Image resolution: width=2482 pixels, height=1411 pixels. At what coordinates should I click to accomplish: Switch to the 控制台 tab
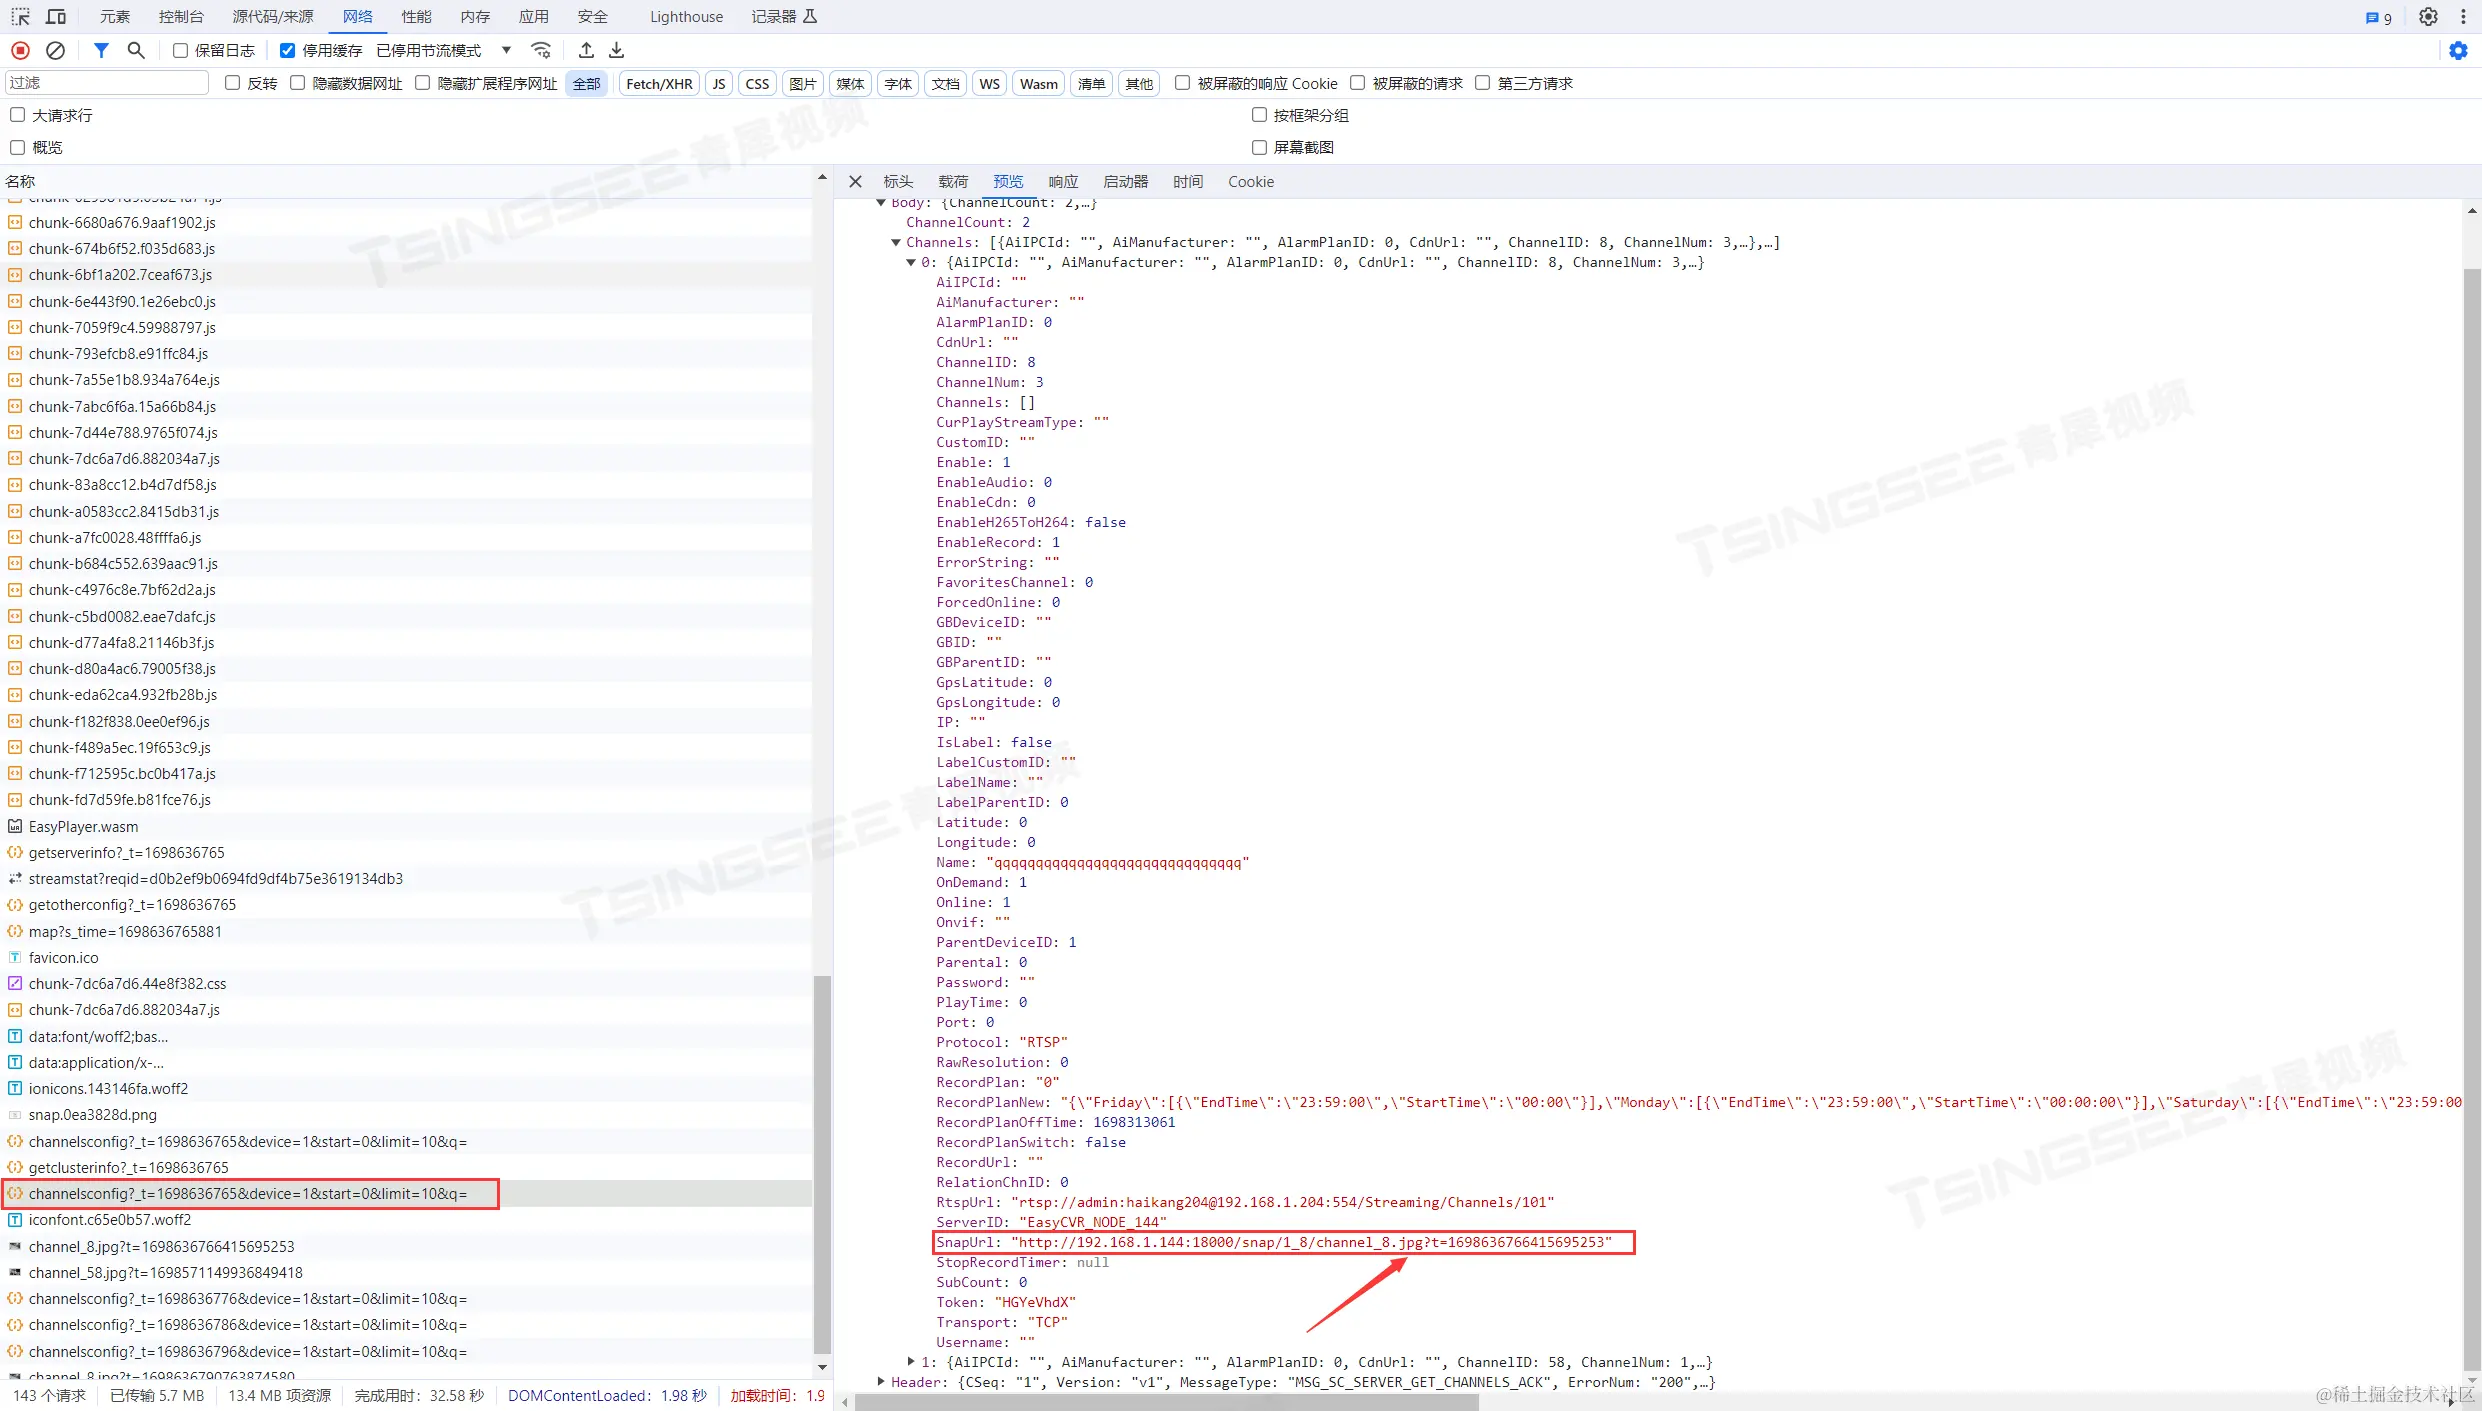pyautogui.click(x=181, y=16)
